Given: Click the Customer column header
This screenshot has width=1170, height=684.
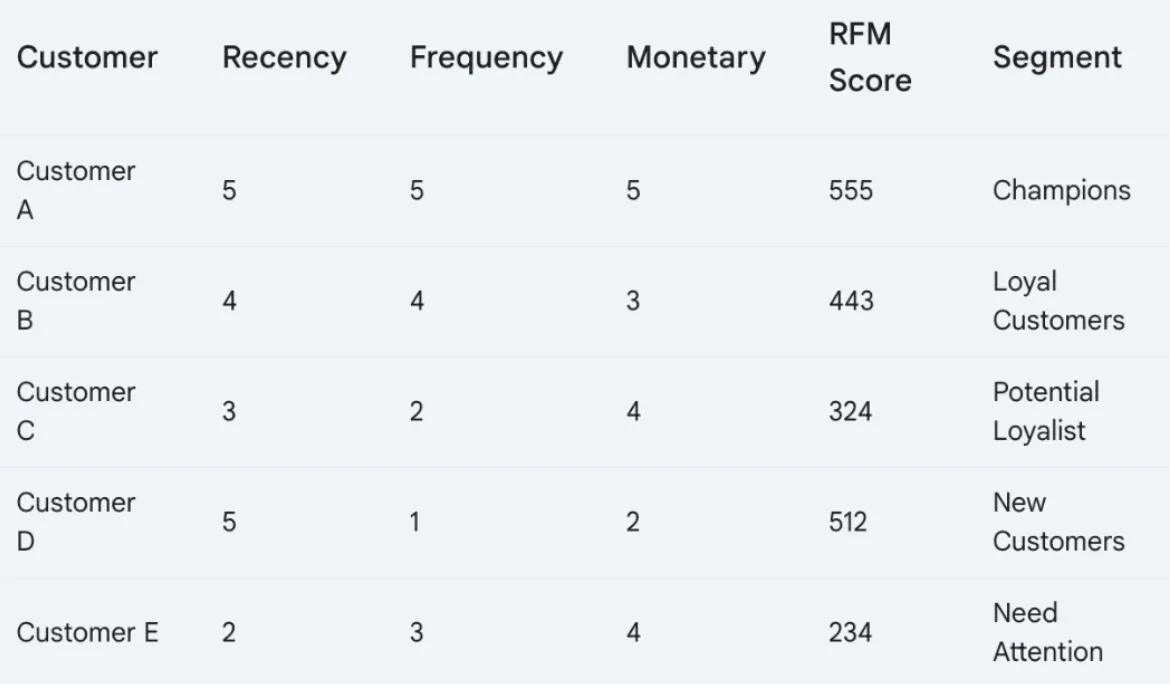Looking at the screenshot, I should [87, 57].
